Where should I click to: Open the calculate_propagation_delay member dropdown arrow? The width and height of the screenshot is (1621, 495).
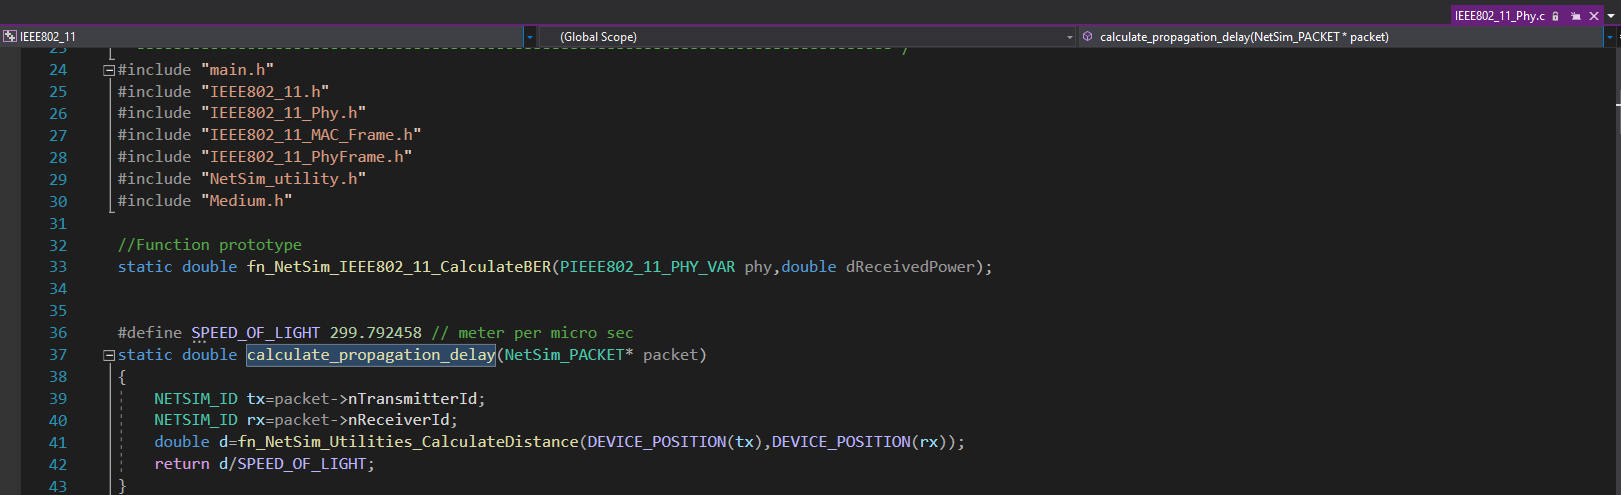(1611, 37)
